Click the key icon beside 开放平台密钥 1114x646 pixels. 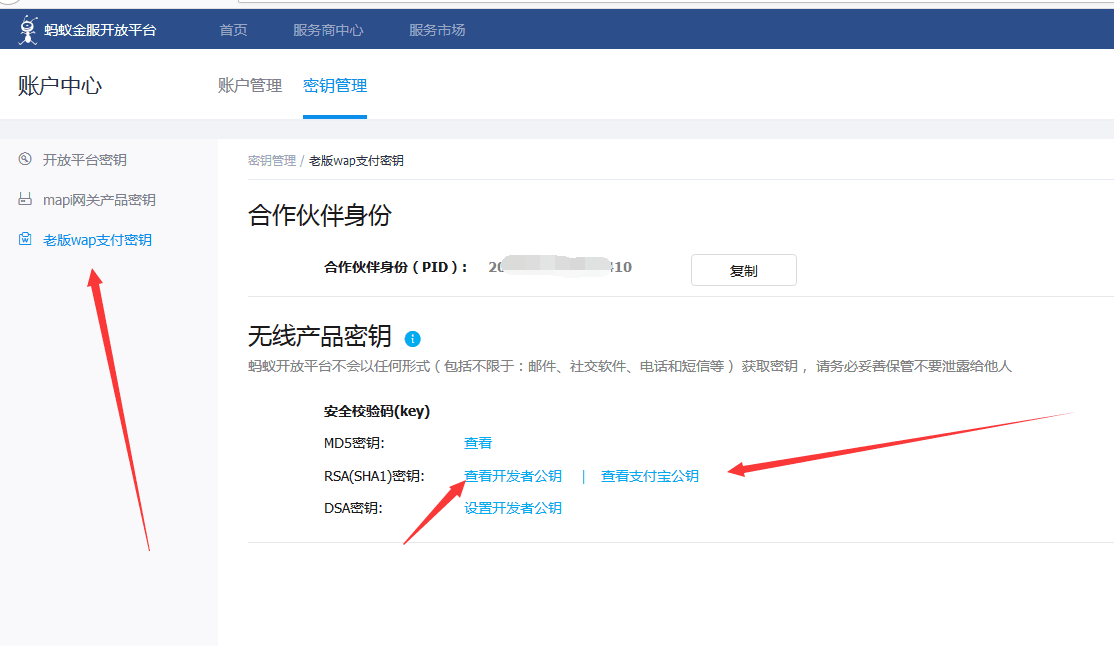pyautogui.click(x=25, y=159)
